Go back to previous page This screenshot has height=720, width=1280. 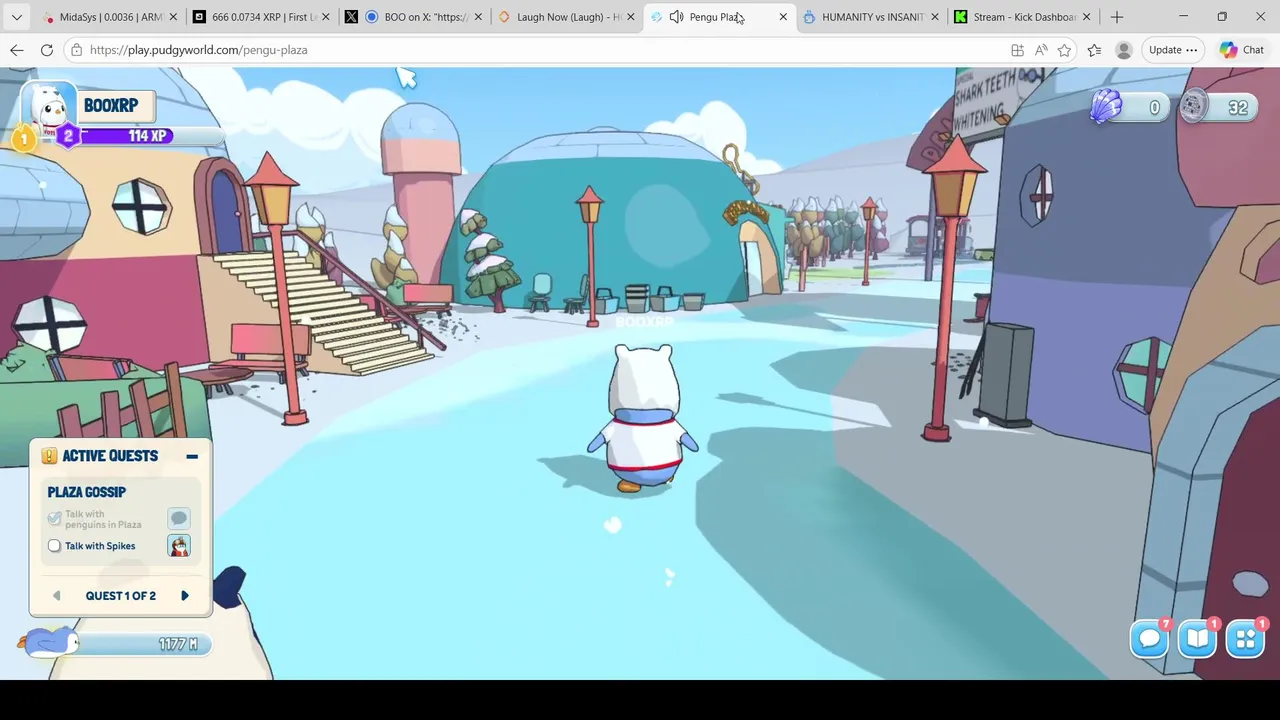pos(17,50)
